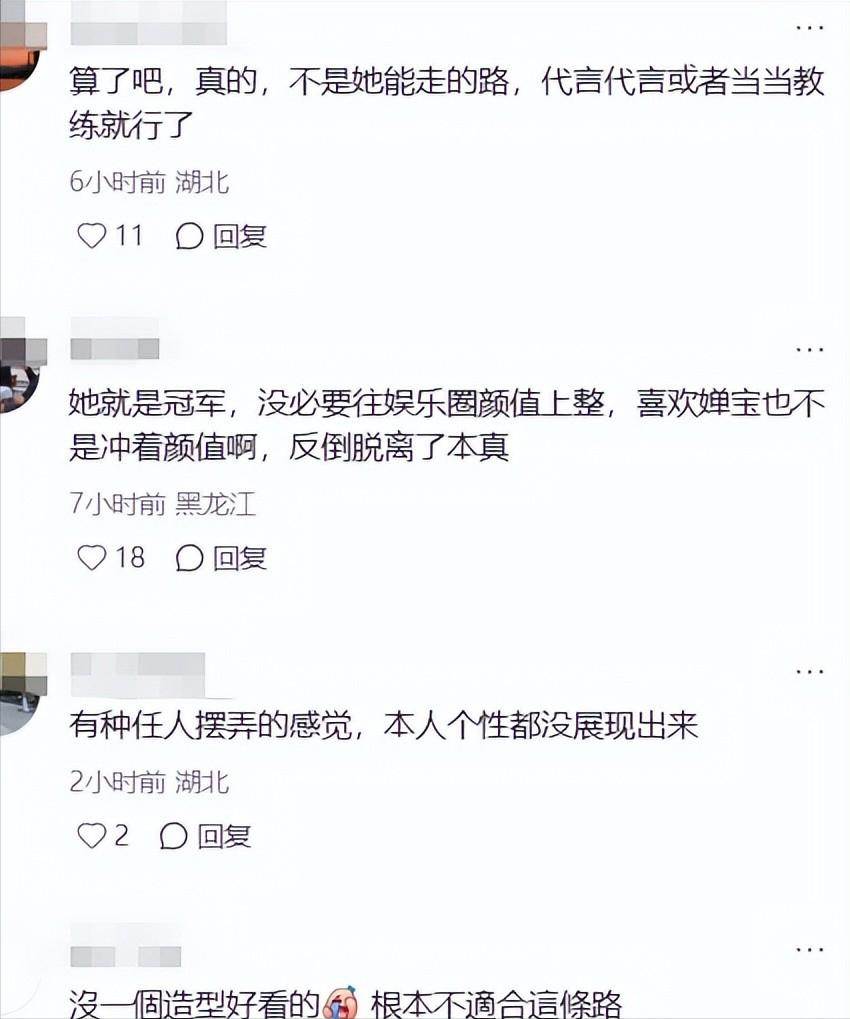Open the second commenter's avatar

[x=21, y=367]
